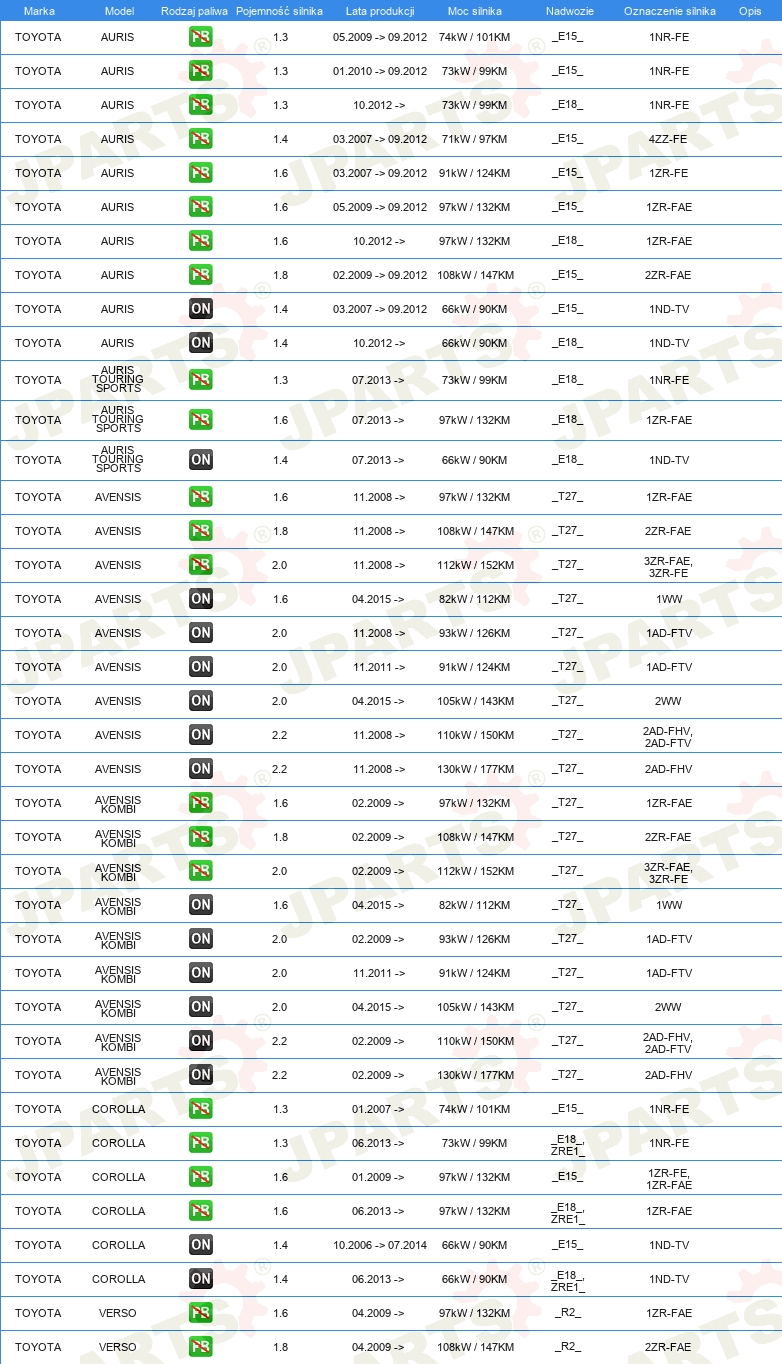The image size is (782, 1364).
Task: Click the petrol icon in the Verso 1.6 1ZR-FAE row
Action: click(201, 1313)
